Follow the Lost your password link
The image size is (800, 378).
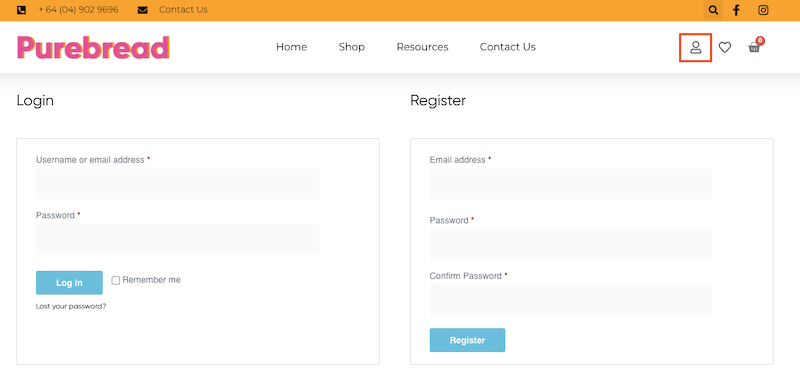71,307
